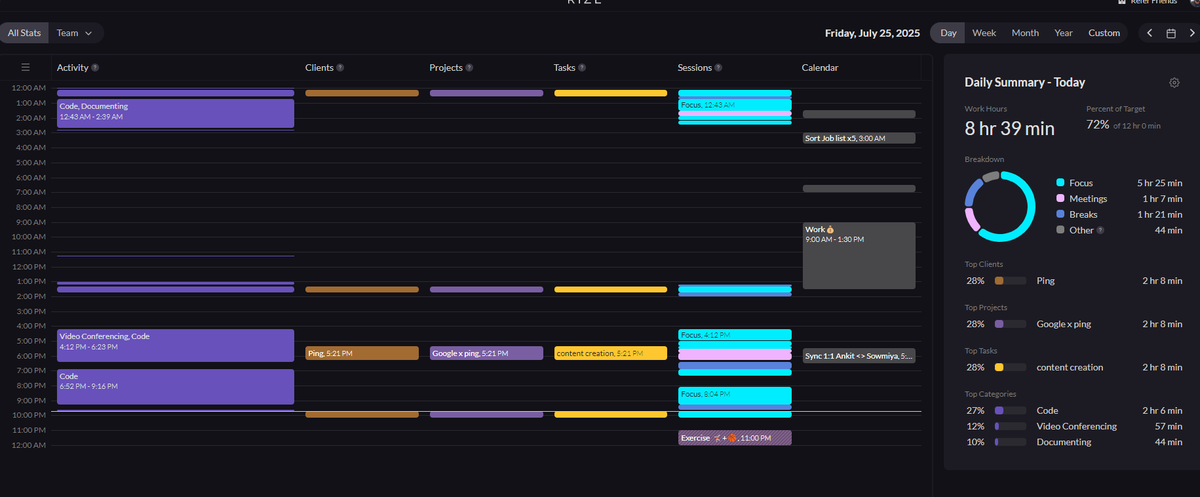Select the Ping 5:21 PM client entry
1200x497 pixels.
pos(362,353)
